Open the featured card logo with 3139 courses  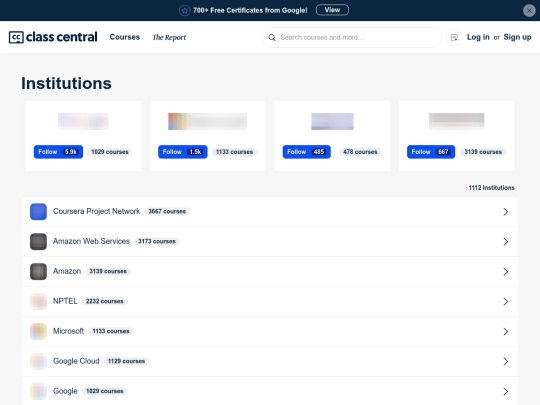click(x=456, y=121)
